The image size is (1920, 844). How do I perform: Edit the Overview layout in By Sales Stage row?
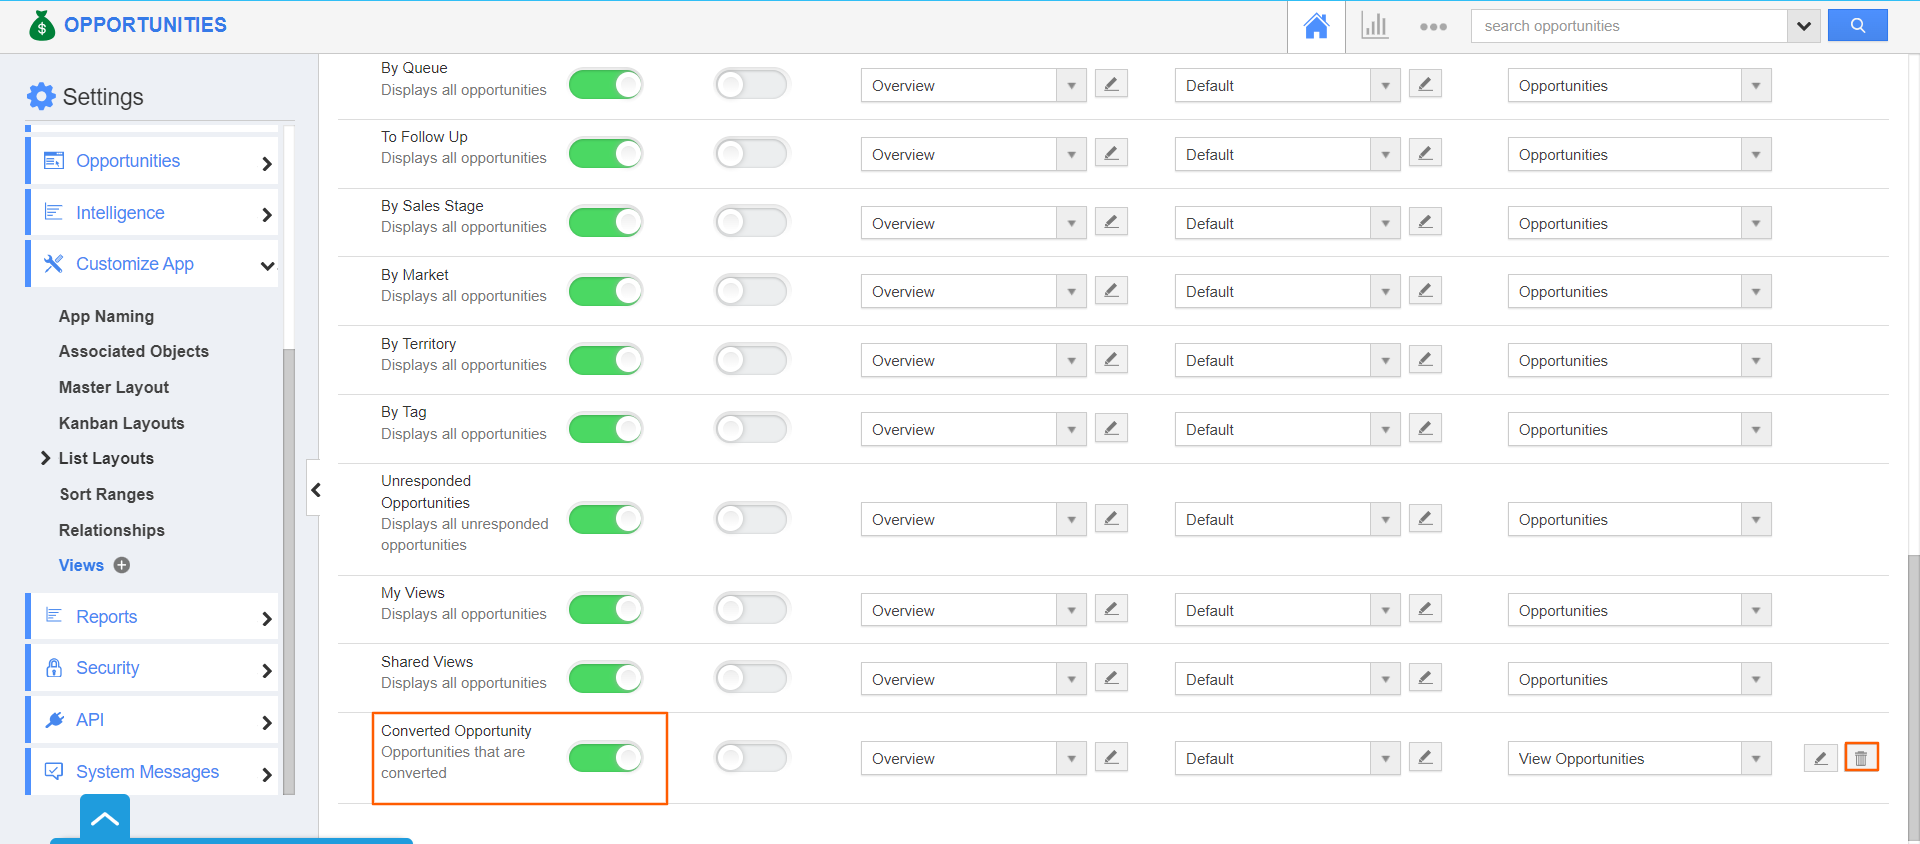coord(1111,222)
